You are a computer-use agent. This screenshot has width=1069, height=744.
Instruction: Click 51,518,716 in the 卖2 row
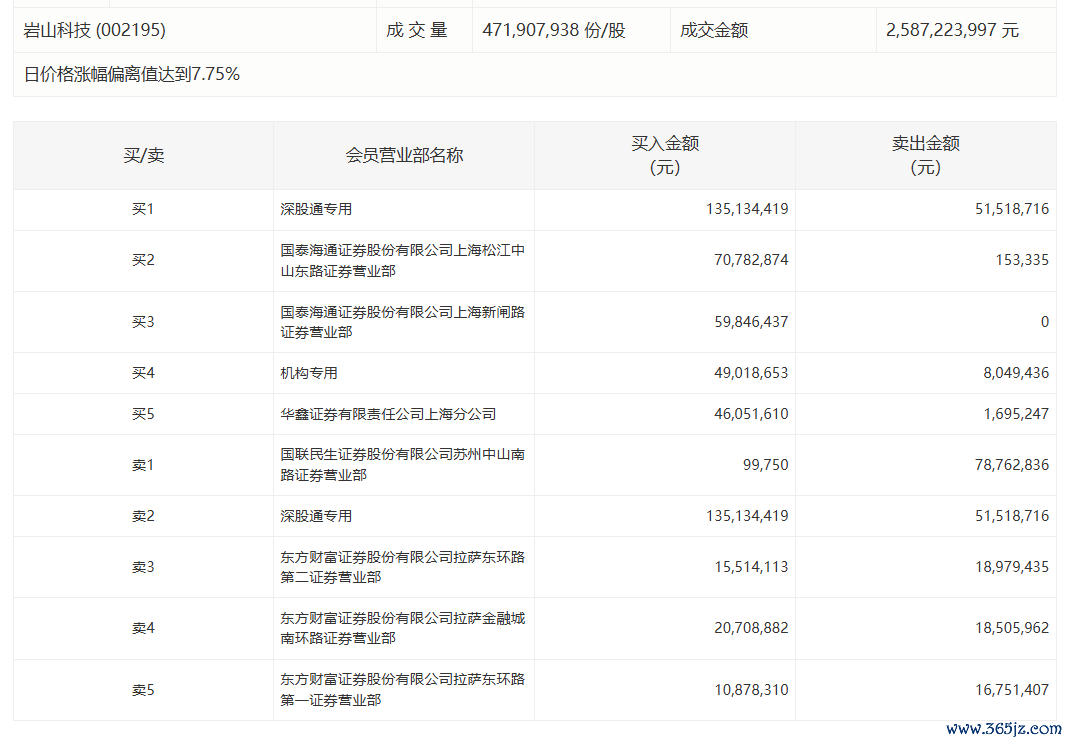click(1012, 516)
